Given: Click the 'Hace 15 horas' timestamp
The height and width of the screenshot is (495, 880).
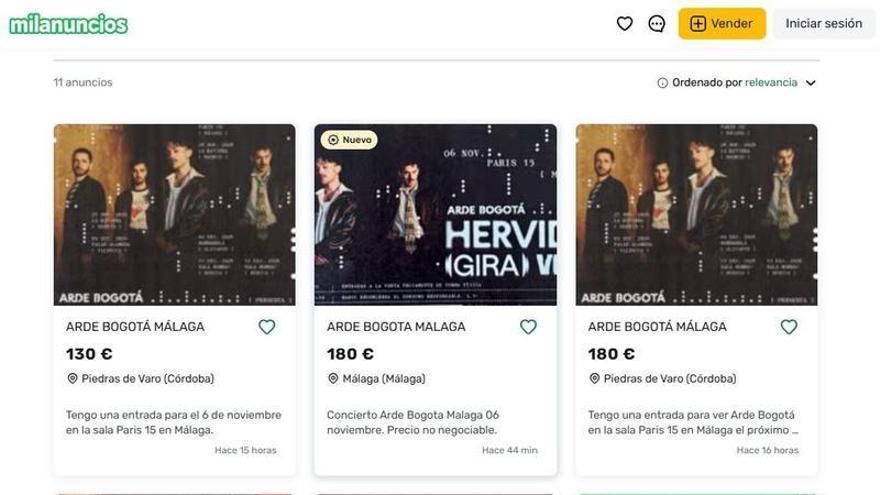Looking at the screenshot, I should pos(245,450).
